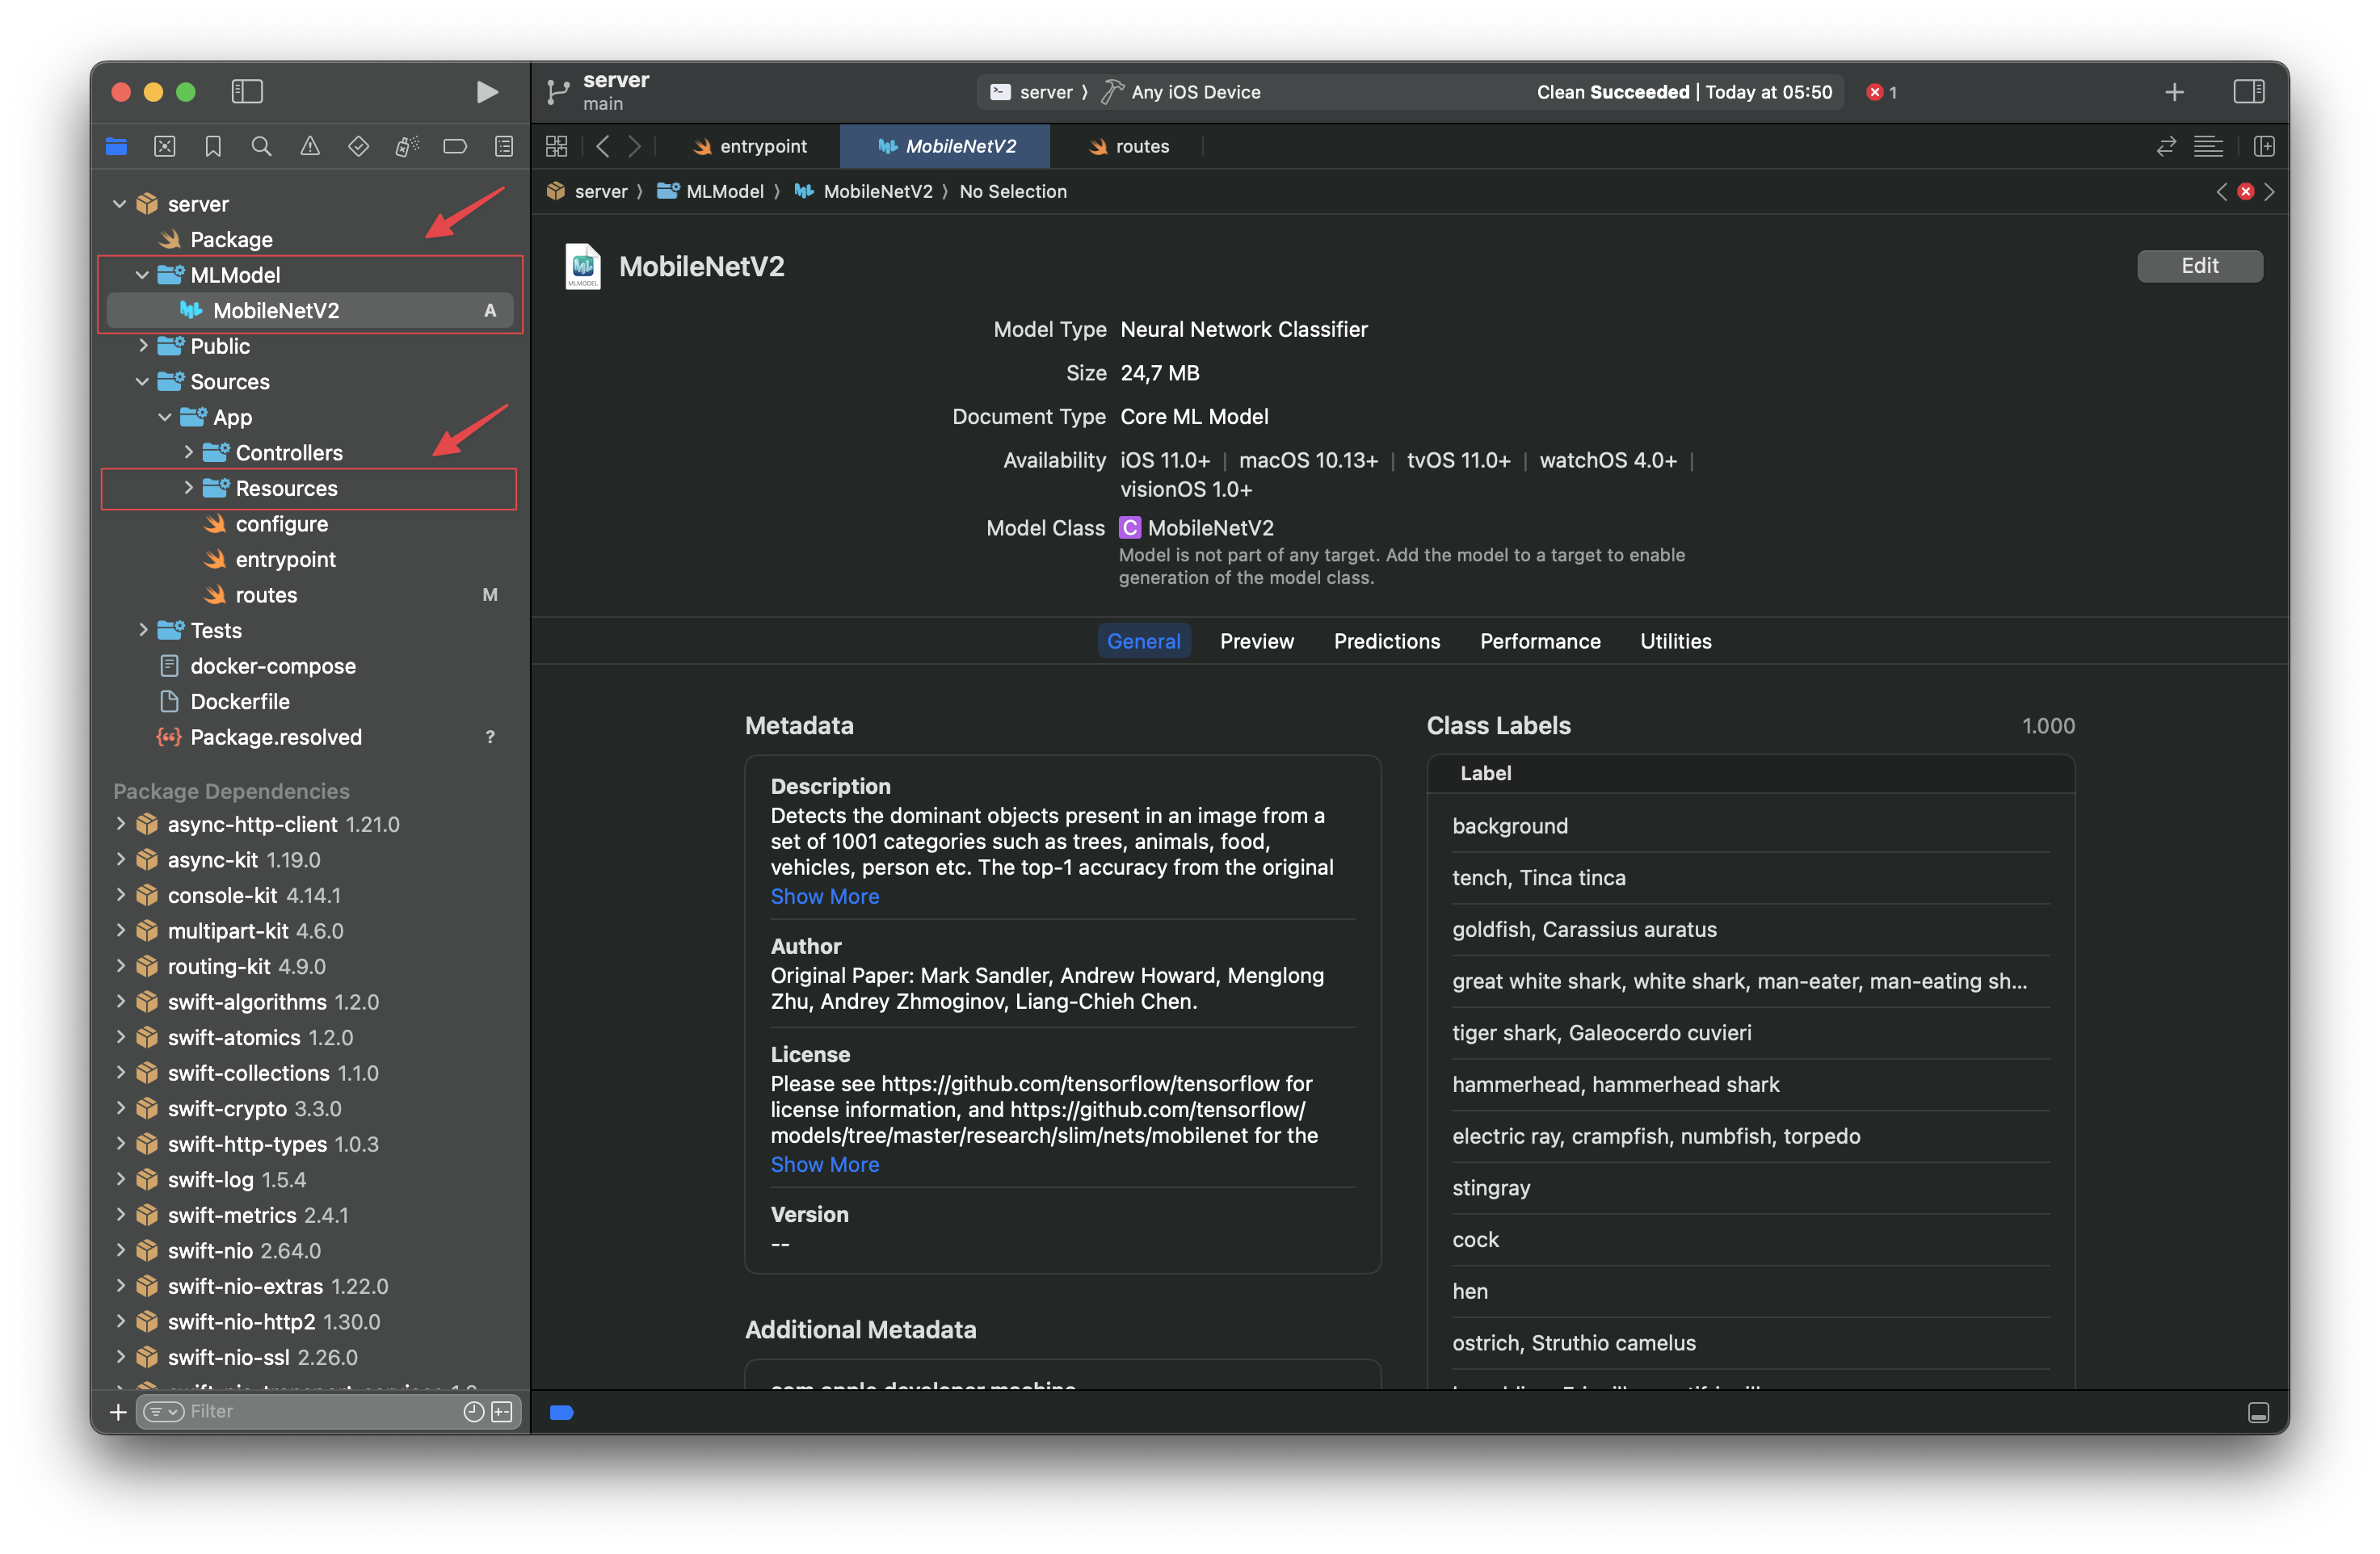Screen dimensions: 2380x1554
Task: Open the Test navigator checkmark icon
Action: [x=358, y=146]
